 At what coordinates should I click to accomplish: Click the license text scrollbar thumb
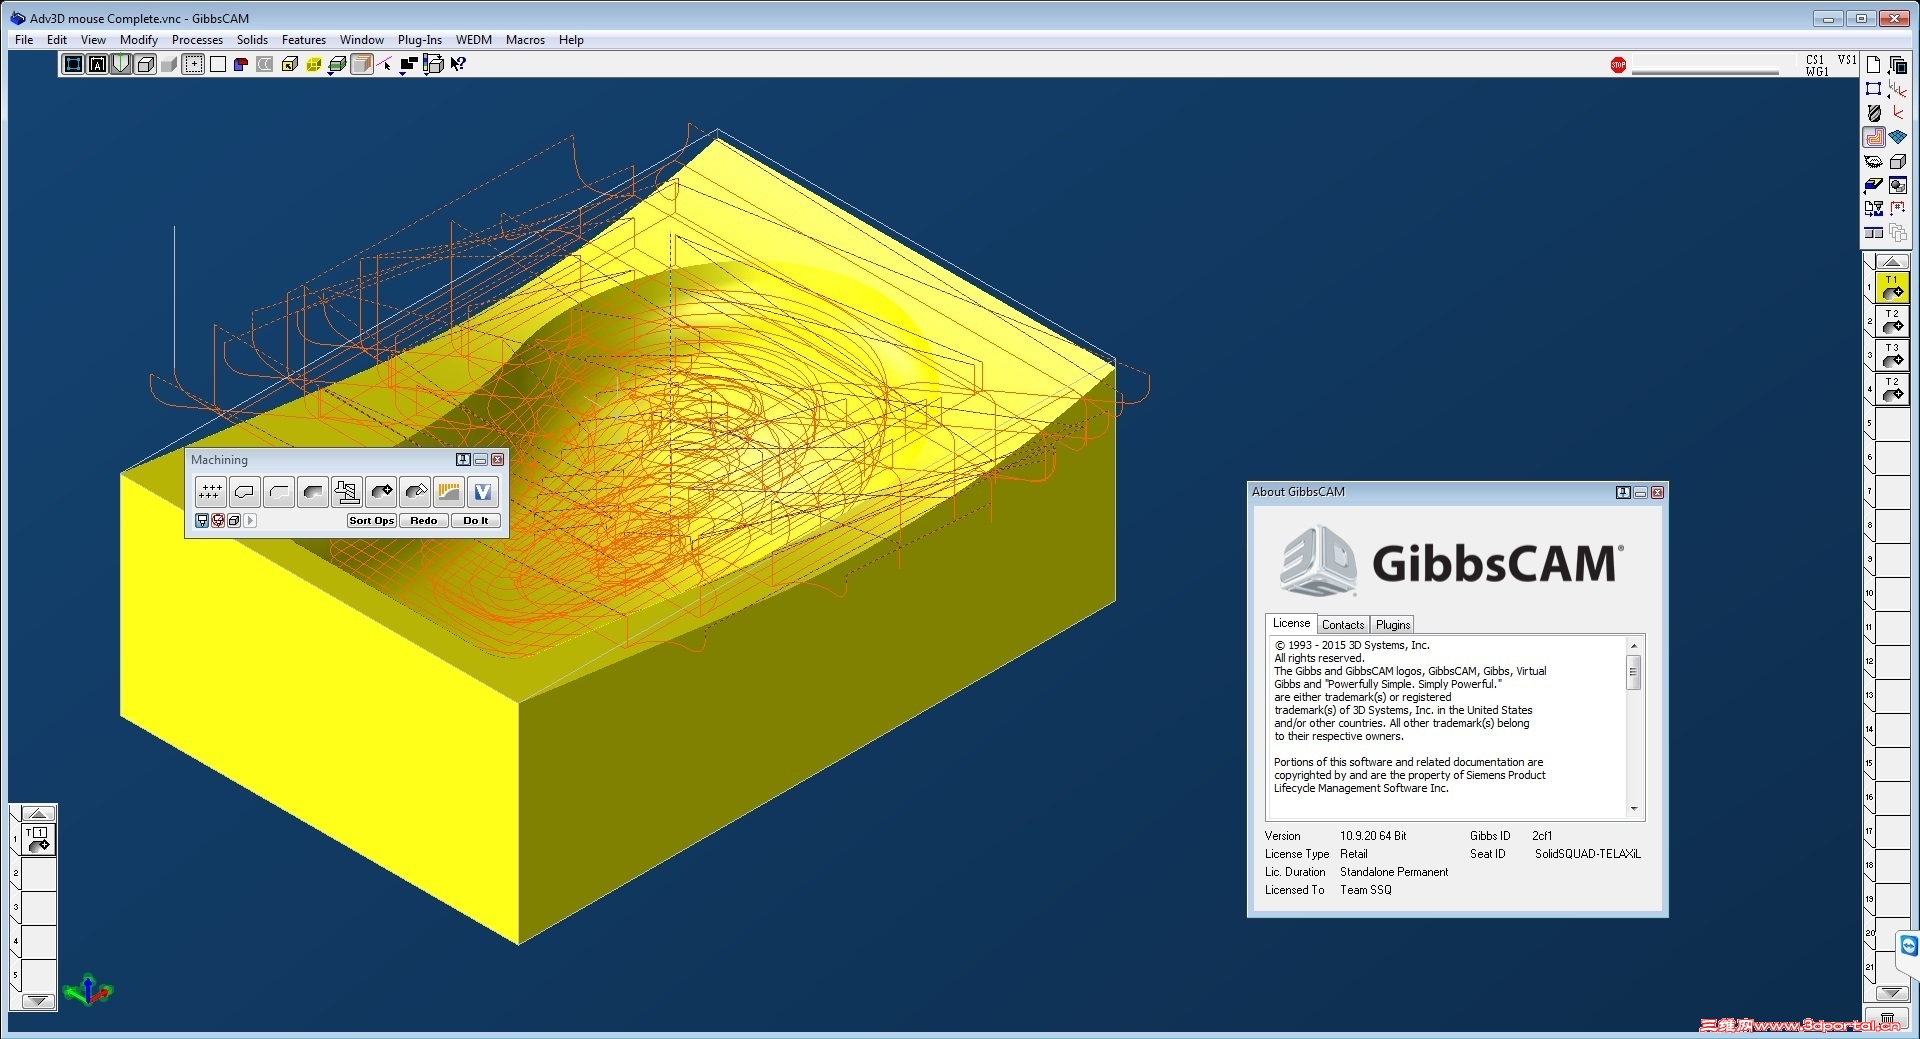[x=1634, y=673]
